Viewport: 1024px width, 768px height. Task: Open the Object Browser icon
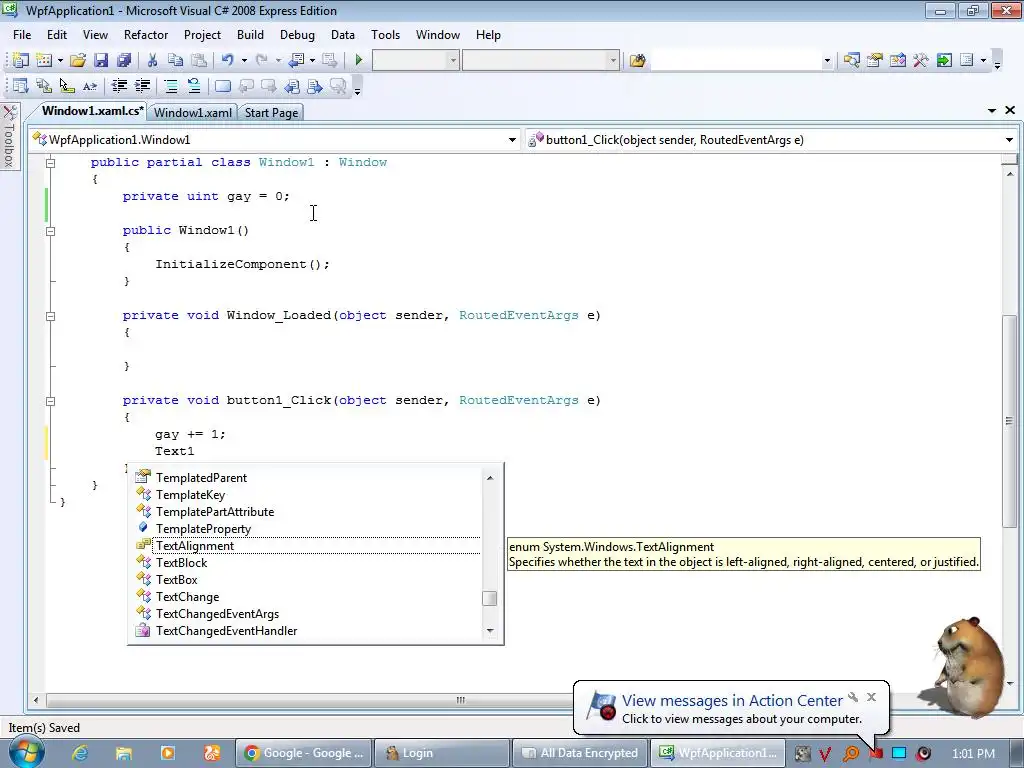(x=897, y=60)
